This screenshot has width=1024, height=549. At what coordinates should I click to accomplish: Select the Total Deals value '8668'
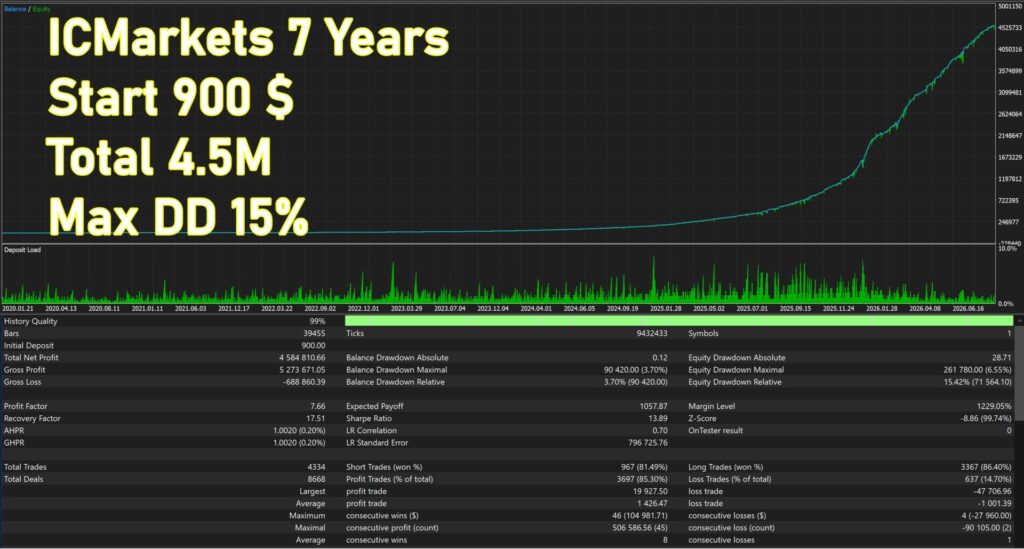[x=316, y=479]
